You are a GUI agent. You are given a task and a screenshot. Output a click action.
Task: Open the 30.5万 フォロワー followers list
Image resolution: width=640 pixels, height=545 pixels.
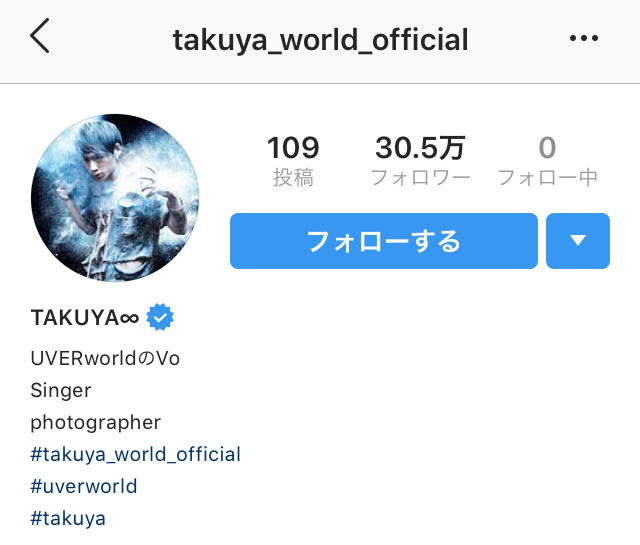[x=420, y=162]
